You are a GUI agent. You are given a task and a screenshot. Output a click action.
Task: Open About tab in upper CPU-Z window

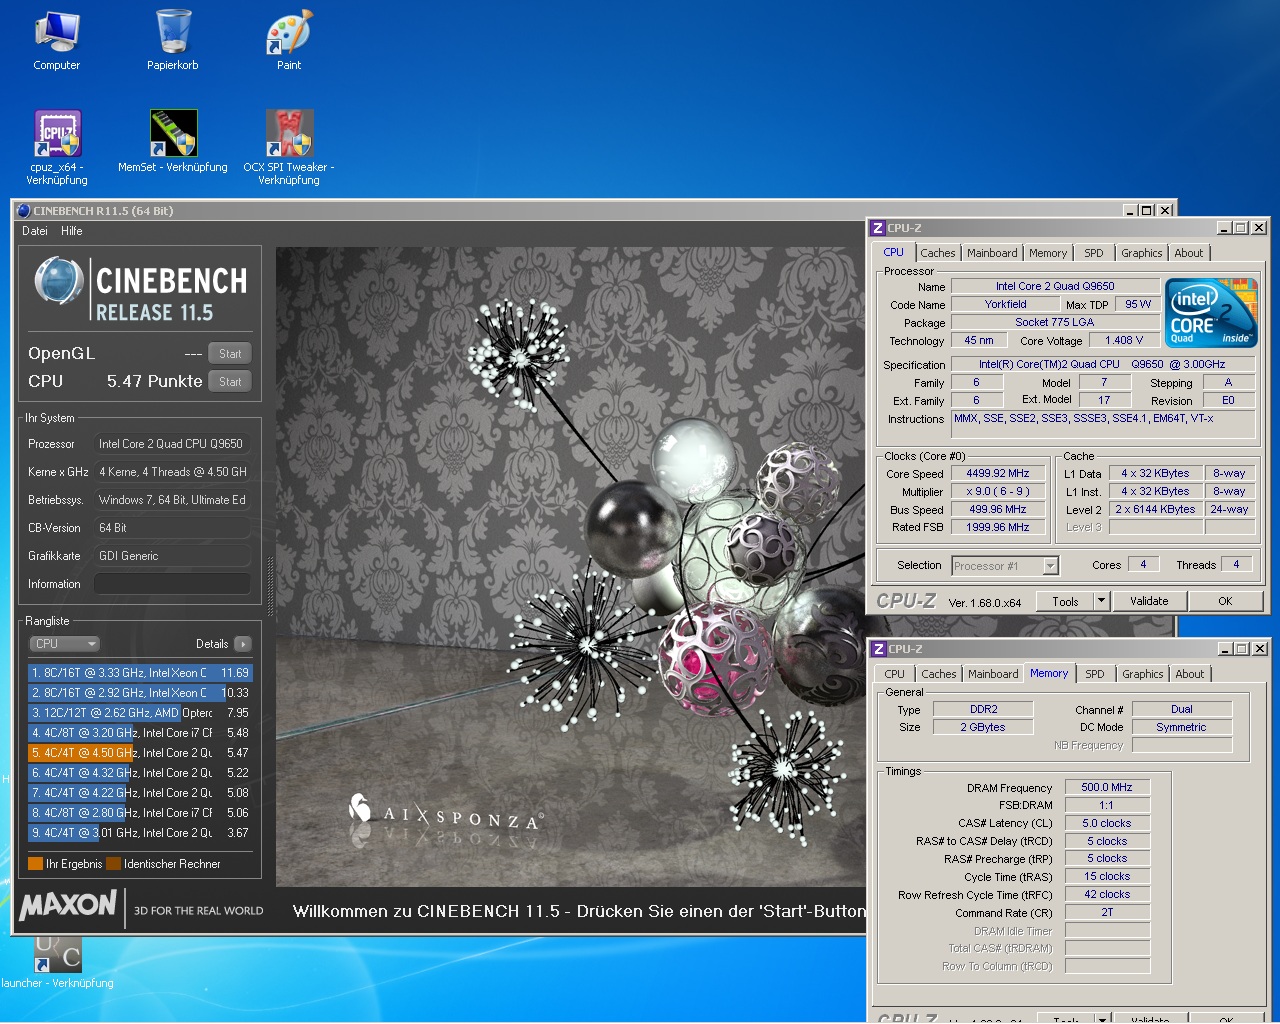point(1189,254)
